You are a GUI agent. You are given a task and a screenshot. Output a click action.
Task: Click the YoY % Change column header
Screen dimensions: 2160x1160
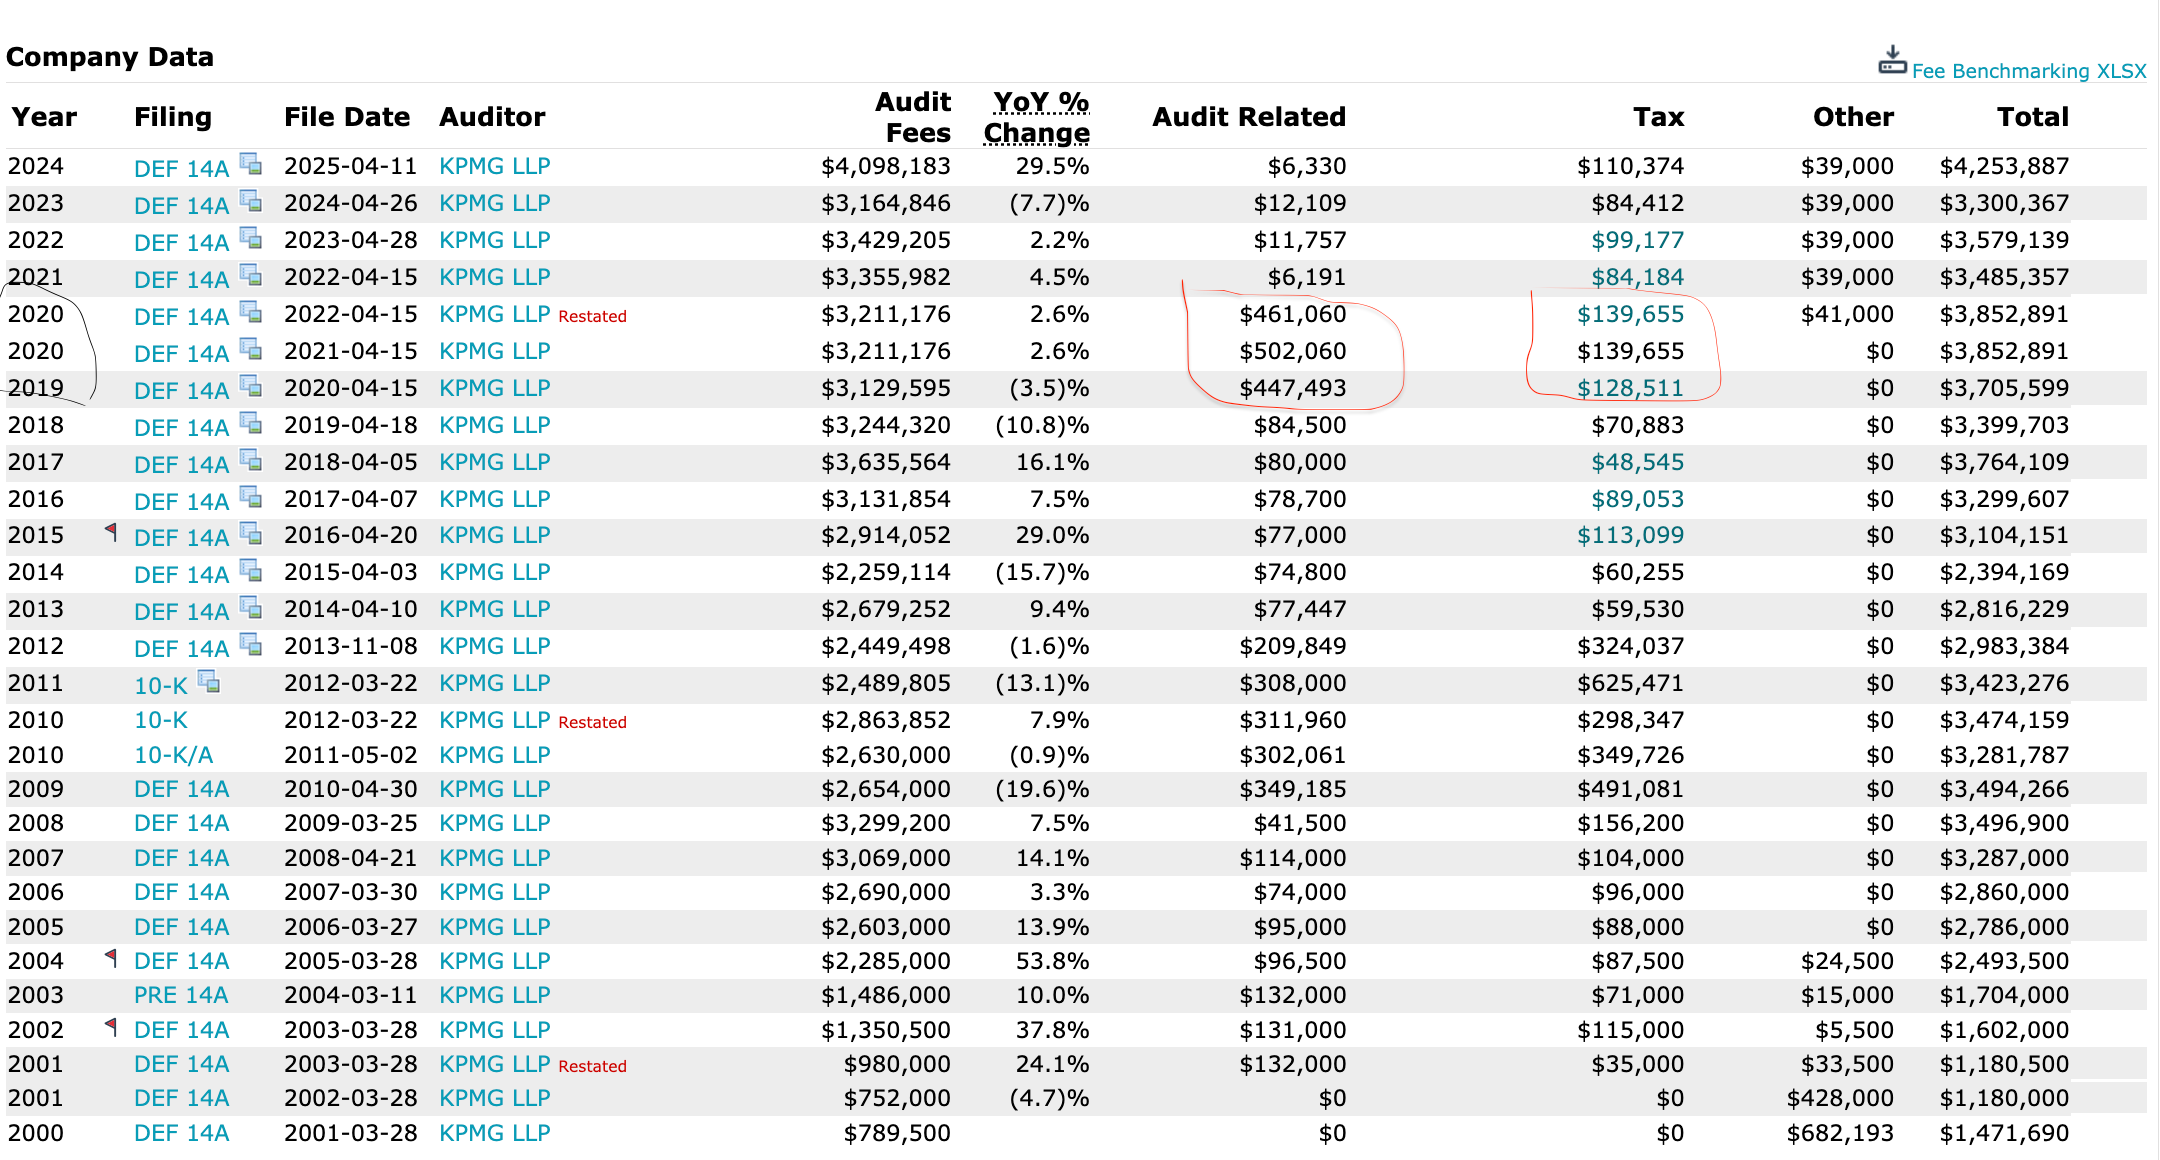tap(1037, 117)
